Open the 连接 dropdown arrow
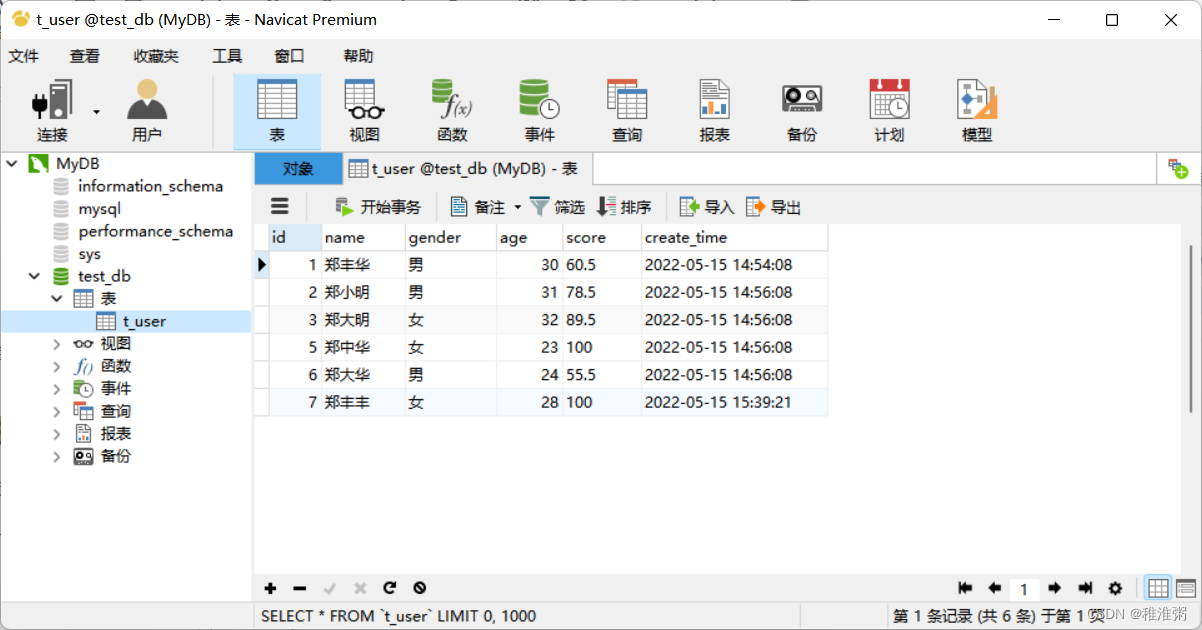The height and width of the screenshot is (630, 1202). click(x=97, y=111)
